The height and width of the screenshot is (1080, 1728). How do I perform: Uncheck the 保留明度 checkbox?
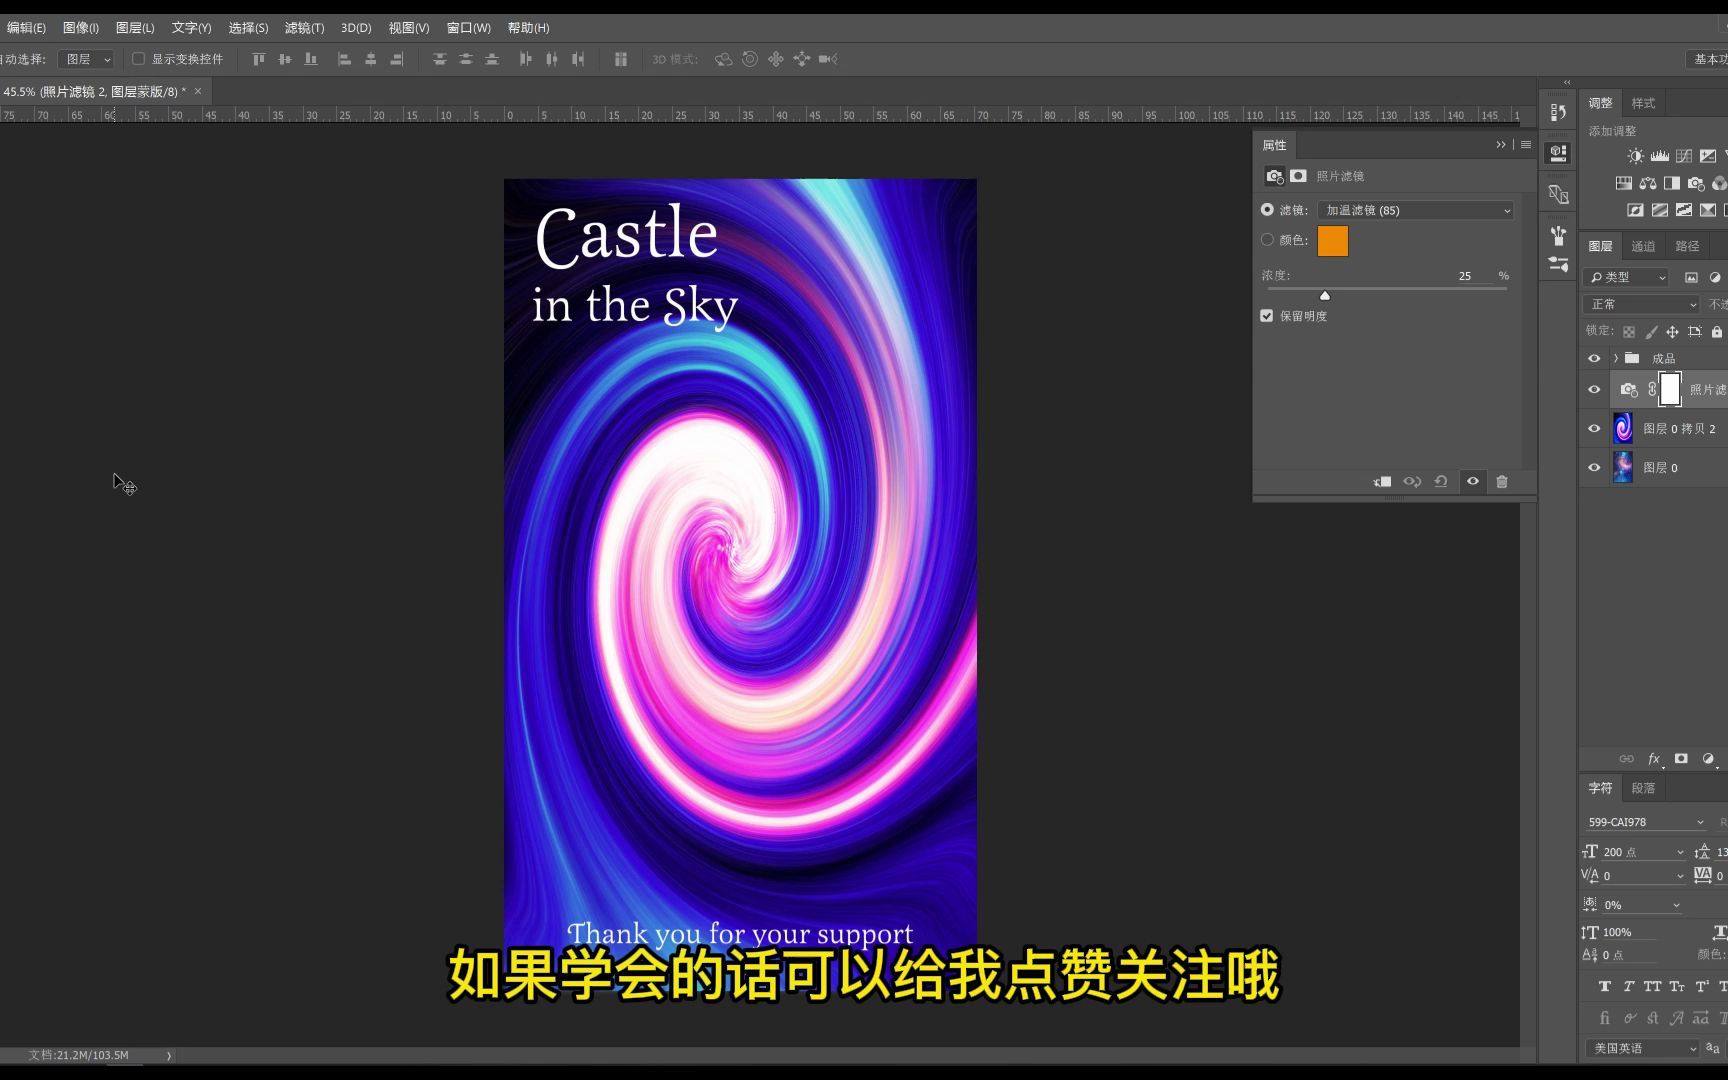[x=1267, y=315]
